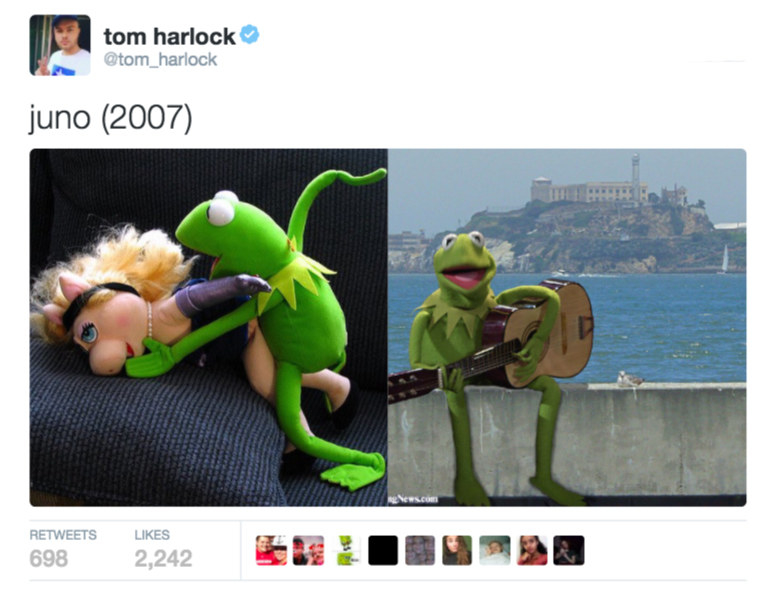The width and height of the screenshot is (767, 591).
Task: Select the tweet text juno (2007)
Action: pyautogui.click(x=111, y=117)
